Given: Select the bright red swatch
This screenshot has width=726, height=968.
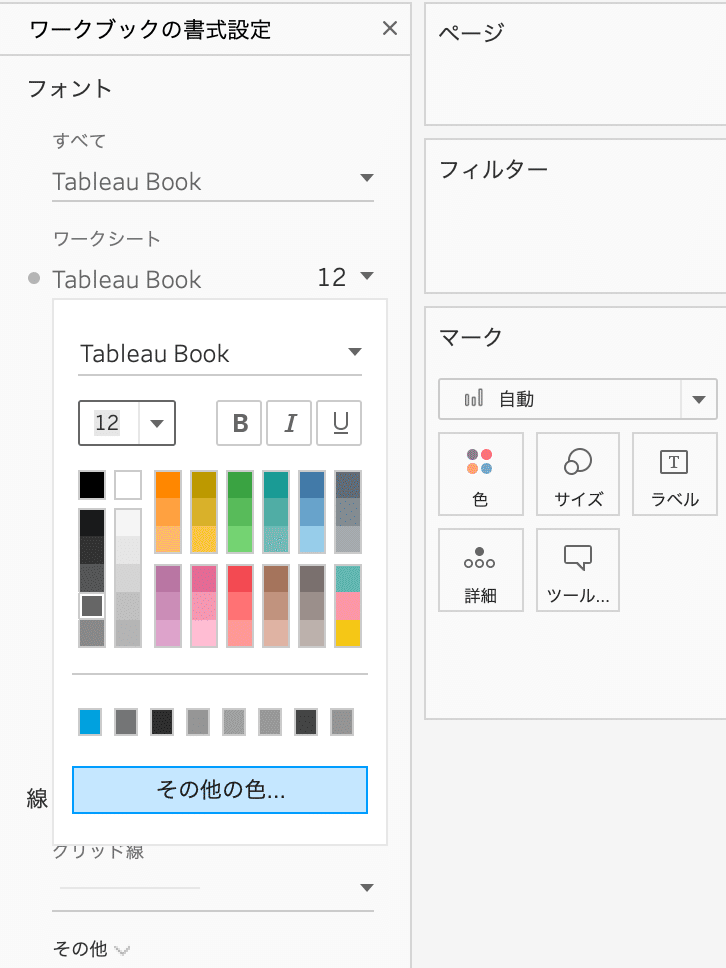Looking at the screenshot, I should tap(240, 579).
